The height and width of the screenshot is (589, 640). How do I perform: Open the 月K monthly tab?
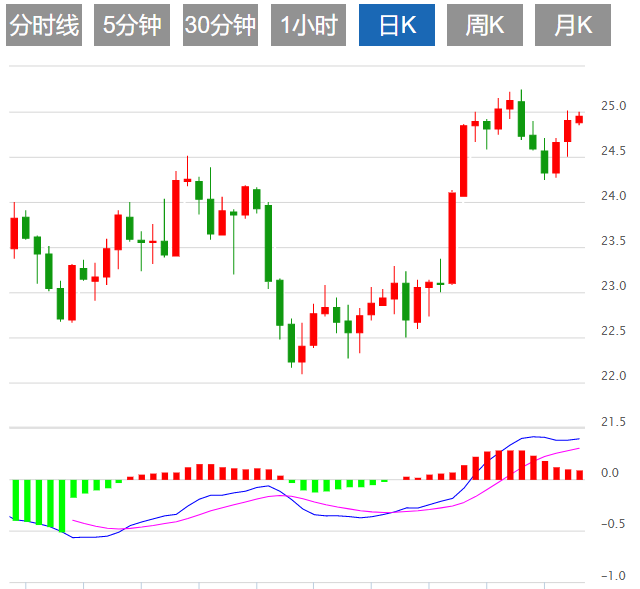coord(573,27)
